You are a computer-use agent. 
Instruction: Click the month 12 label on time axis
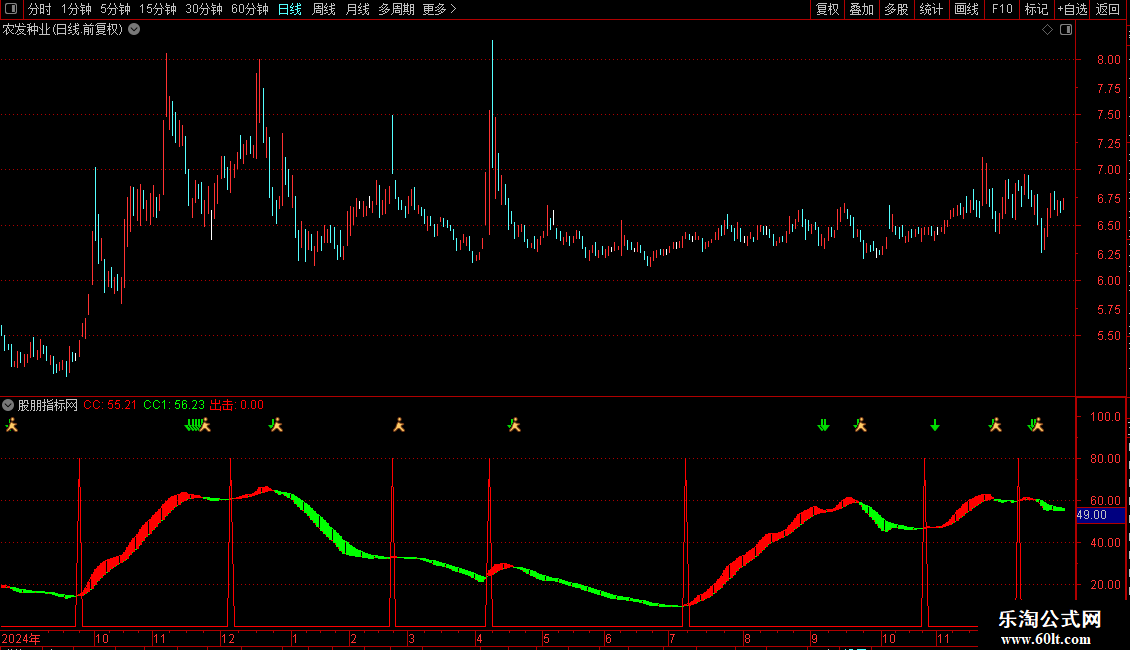228,638
